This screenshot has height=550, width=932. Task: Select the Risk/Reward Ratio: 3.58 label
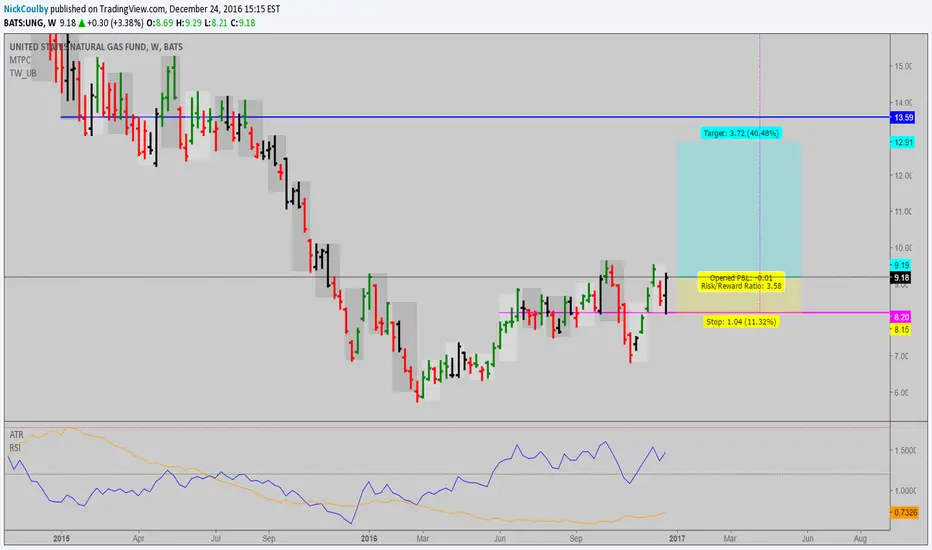[741, 286]
